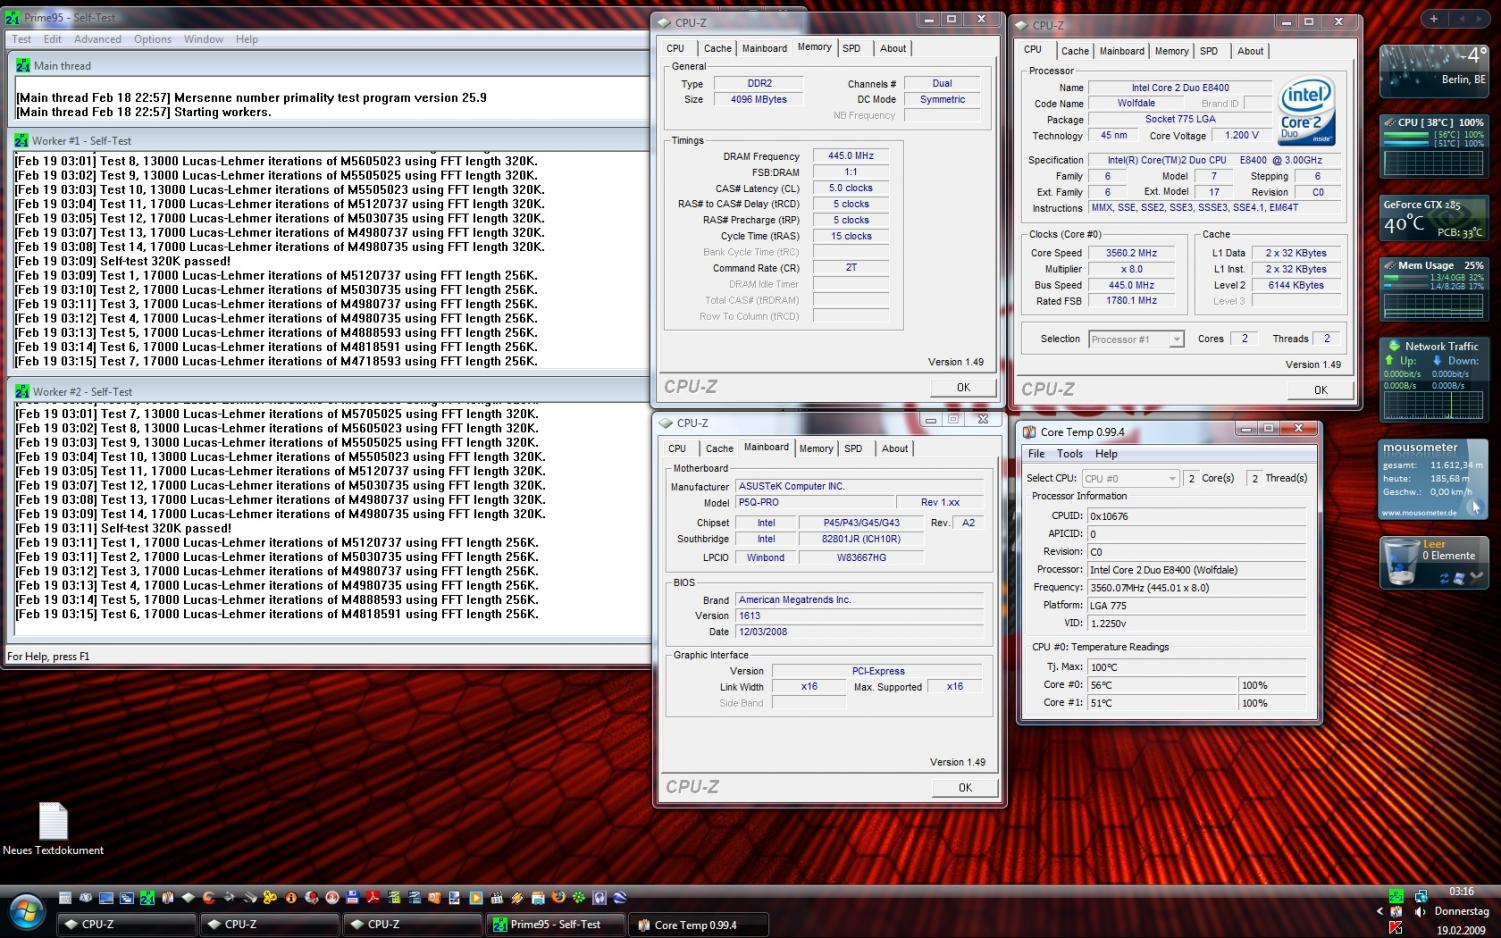
Task: Click the sidebar next gadgets page arrow
Action: 1479,18
